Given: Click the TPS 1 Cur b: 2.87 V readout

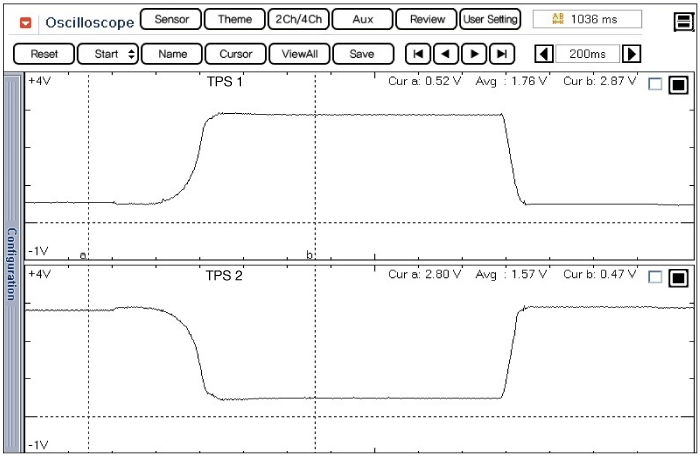Looking at the screenshot, I should (600, 81).
